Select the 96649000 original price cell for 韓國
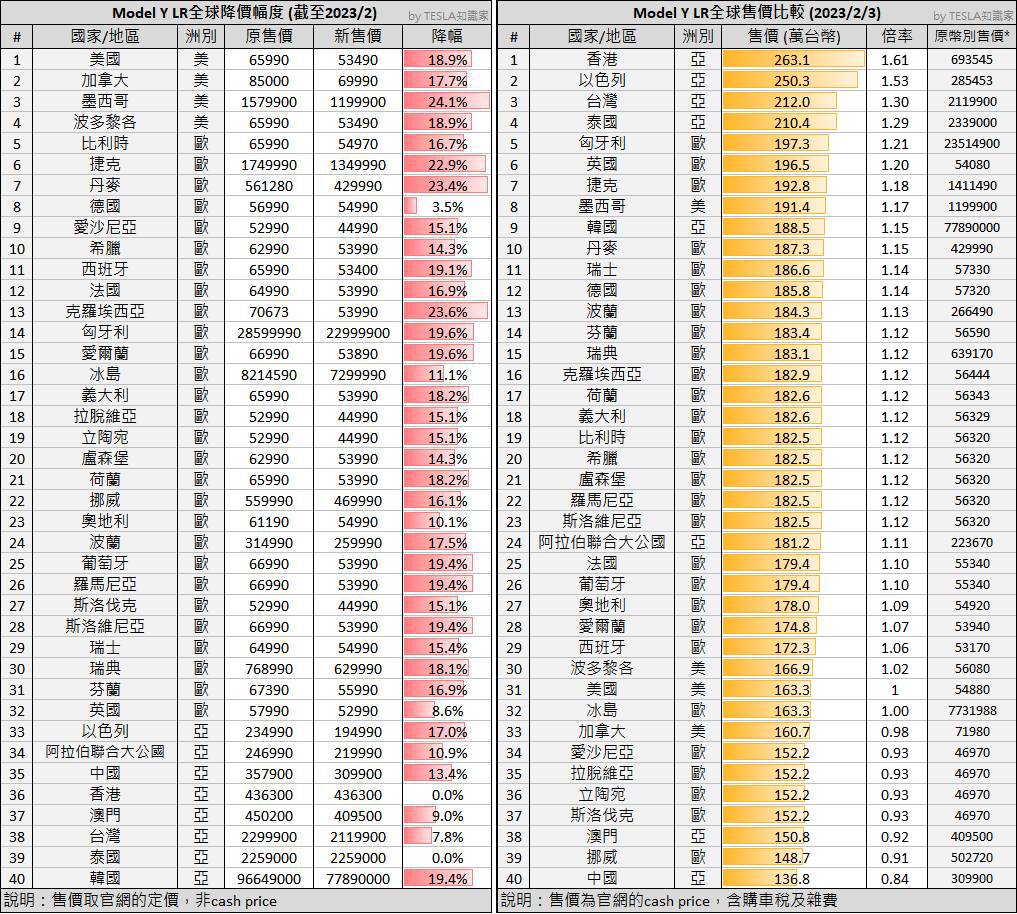Viewport: 1017px width, 914px height. coord(268,878)
